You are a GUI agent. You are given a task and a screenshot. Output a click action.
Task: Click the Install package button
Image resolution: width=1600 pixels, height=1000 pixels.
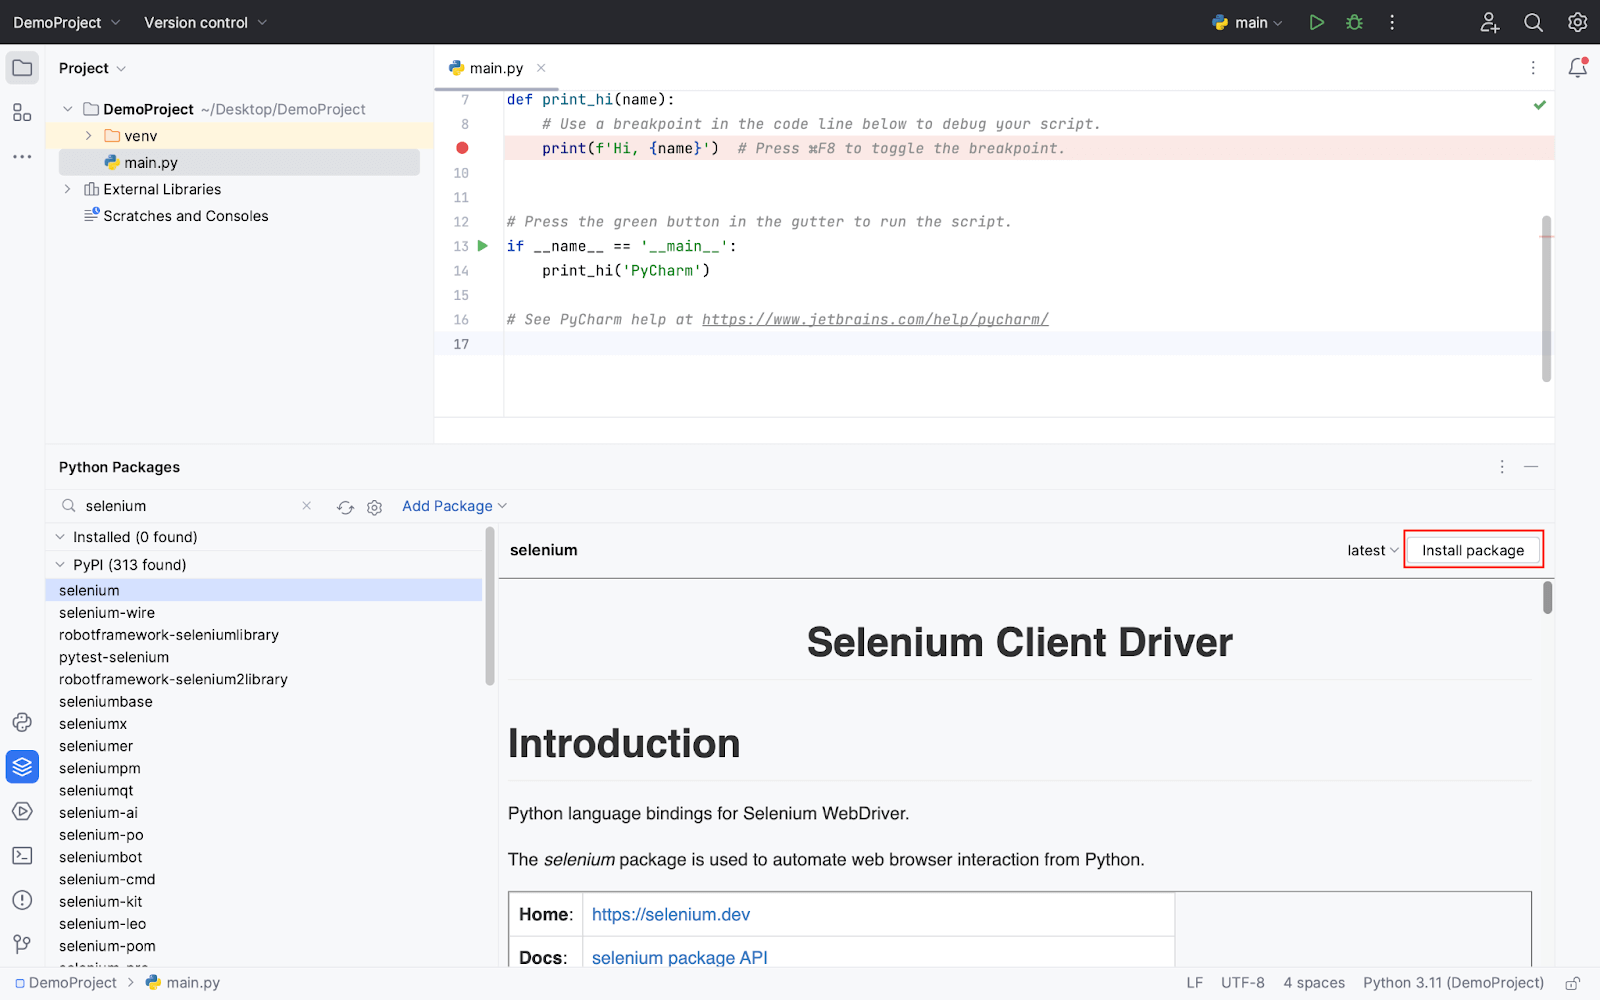[x=1473, y=550]
